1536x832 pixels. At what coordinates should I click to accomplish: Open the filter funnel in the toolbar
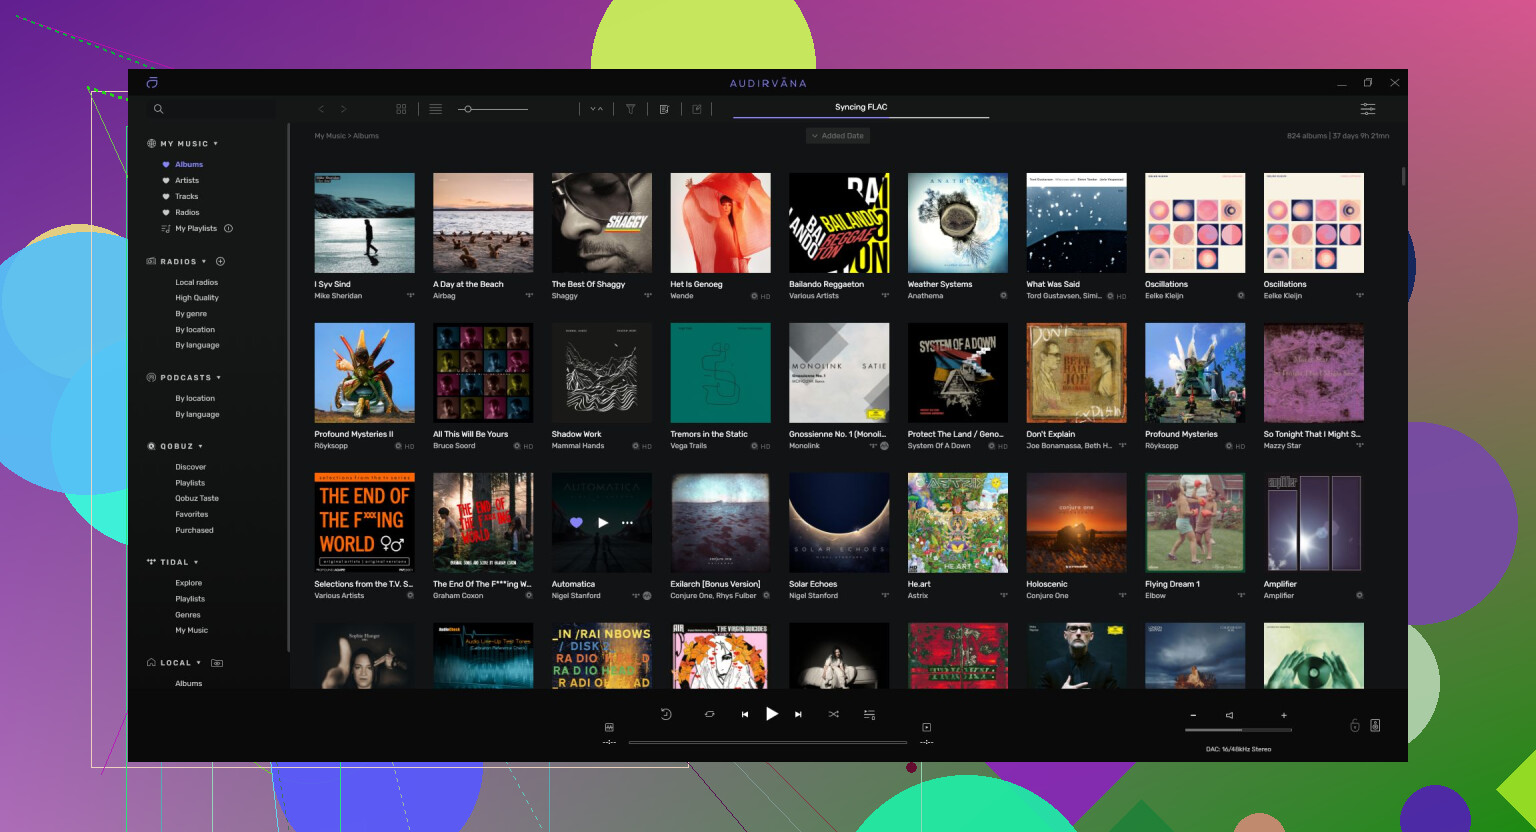click(x=631, y=109)
